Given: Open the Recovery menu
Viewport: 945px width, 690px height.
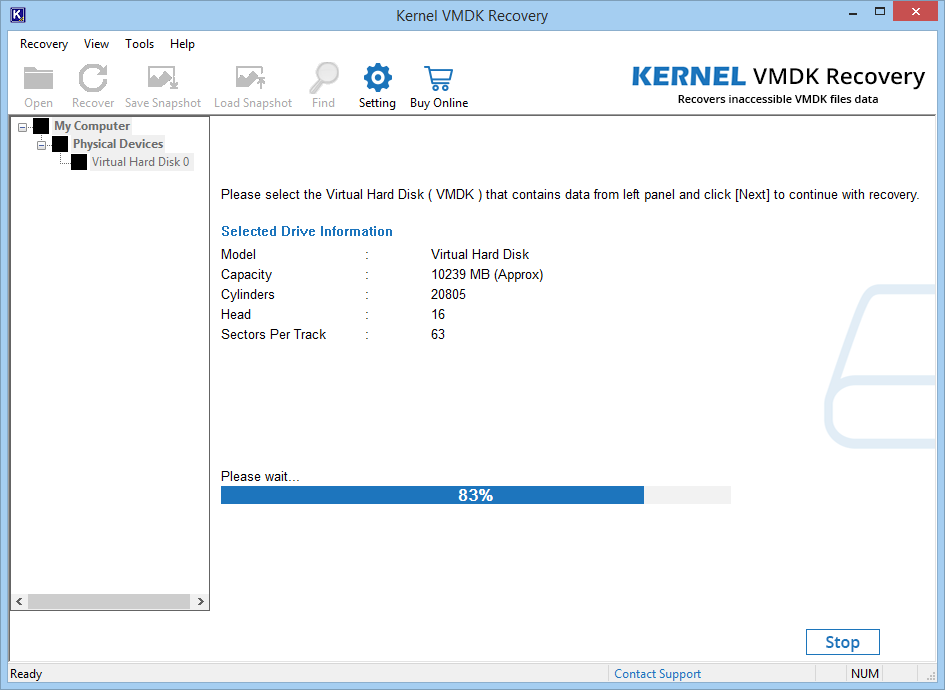Looking at the screenshot, I should tap(44, 44).
